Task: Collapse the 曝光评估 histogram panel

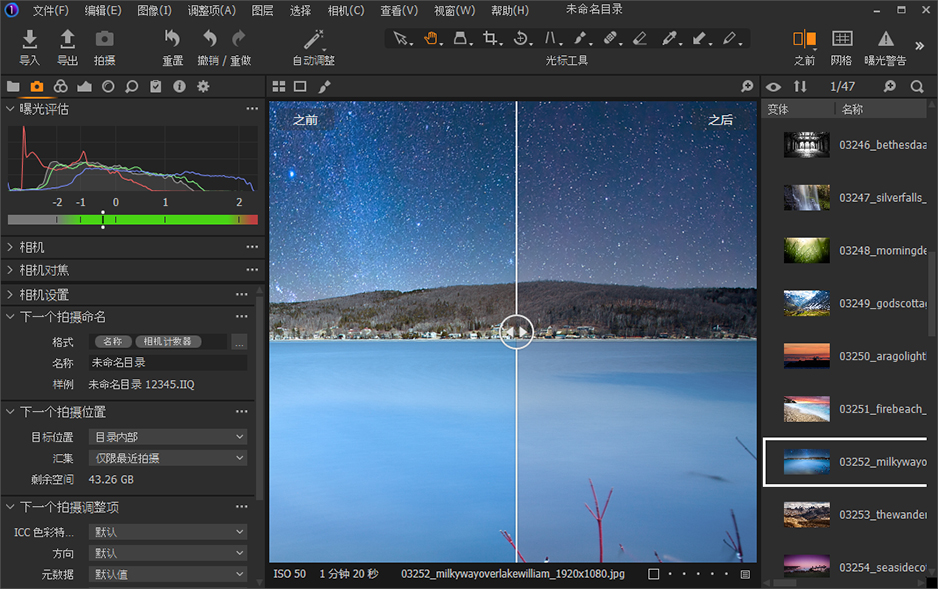Action: (10, 108)
